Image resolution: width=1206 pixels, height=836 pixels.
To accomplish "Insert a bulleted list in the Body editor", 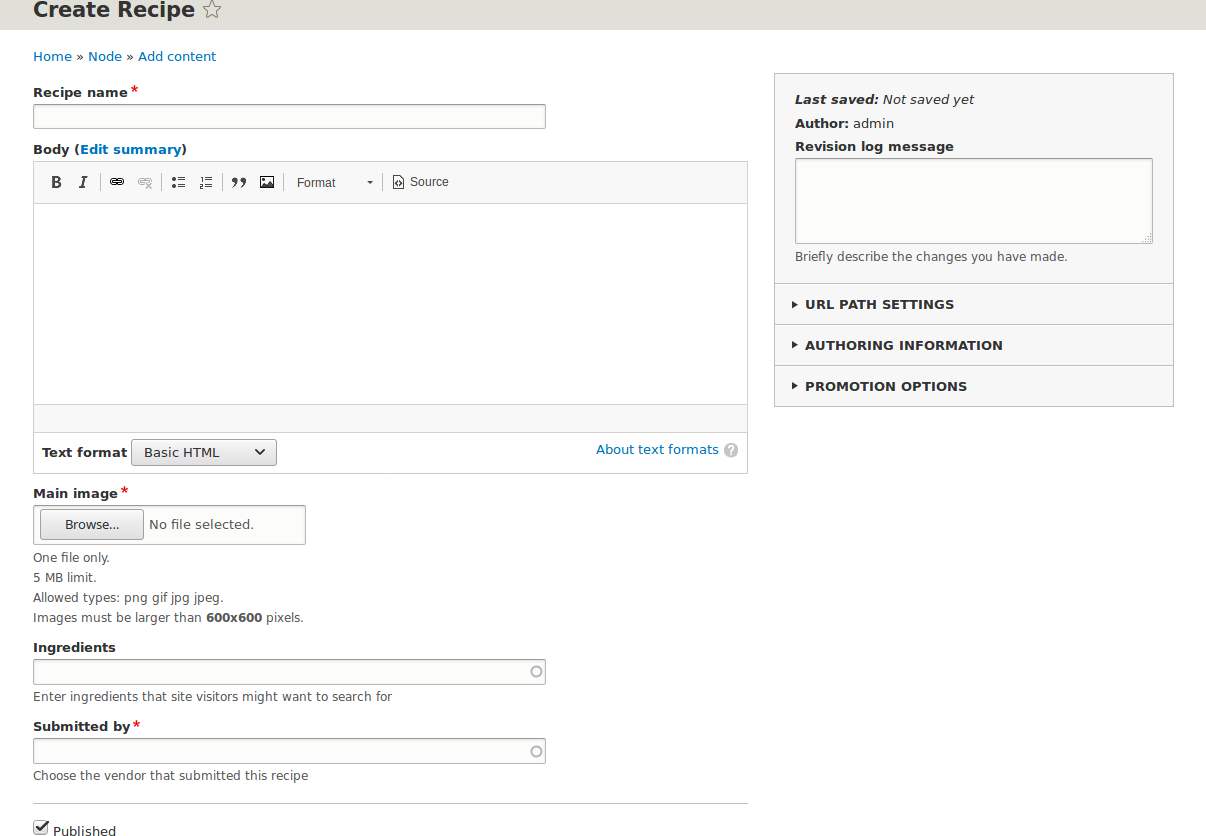I will pyautogui.click(x=178, y=182).
